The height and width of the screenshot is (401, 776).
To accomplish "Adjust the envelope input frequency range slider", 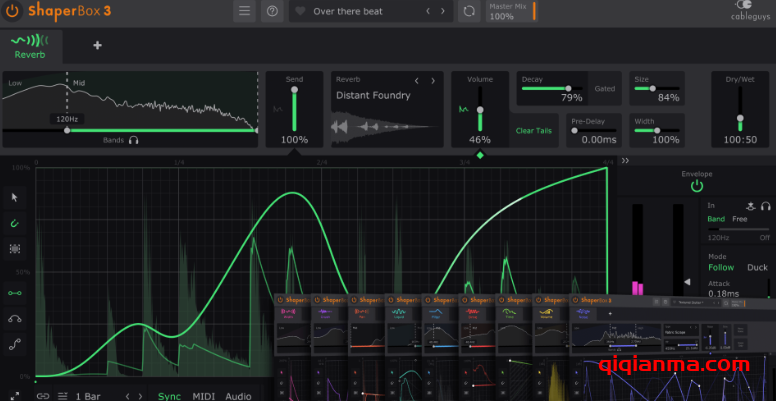I will pos(738,229).
